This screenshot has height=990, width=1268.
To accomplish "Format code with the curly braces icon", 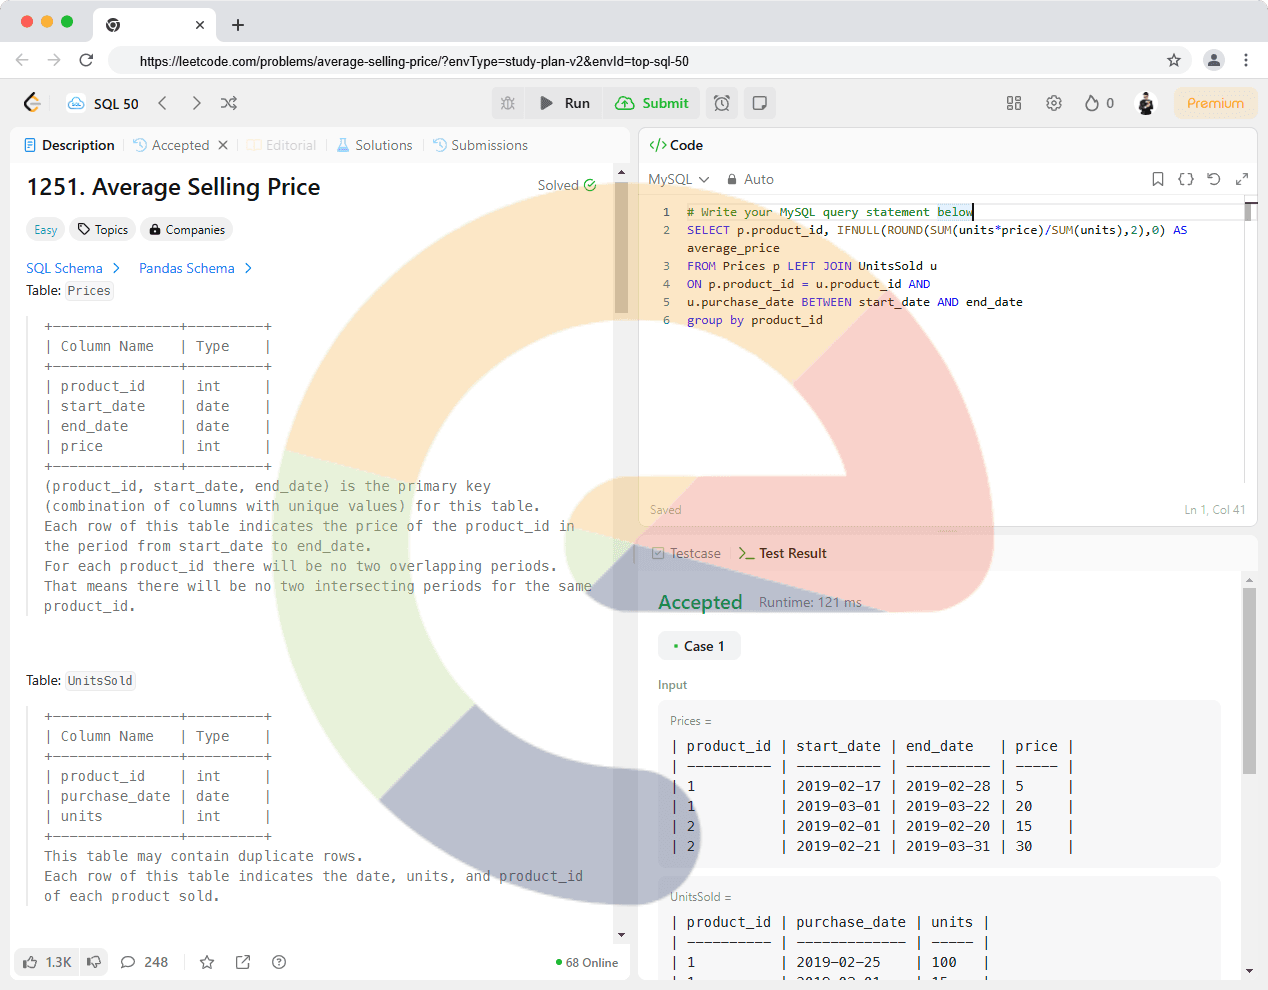I will [1186, 179].
